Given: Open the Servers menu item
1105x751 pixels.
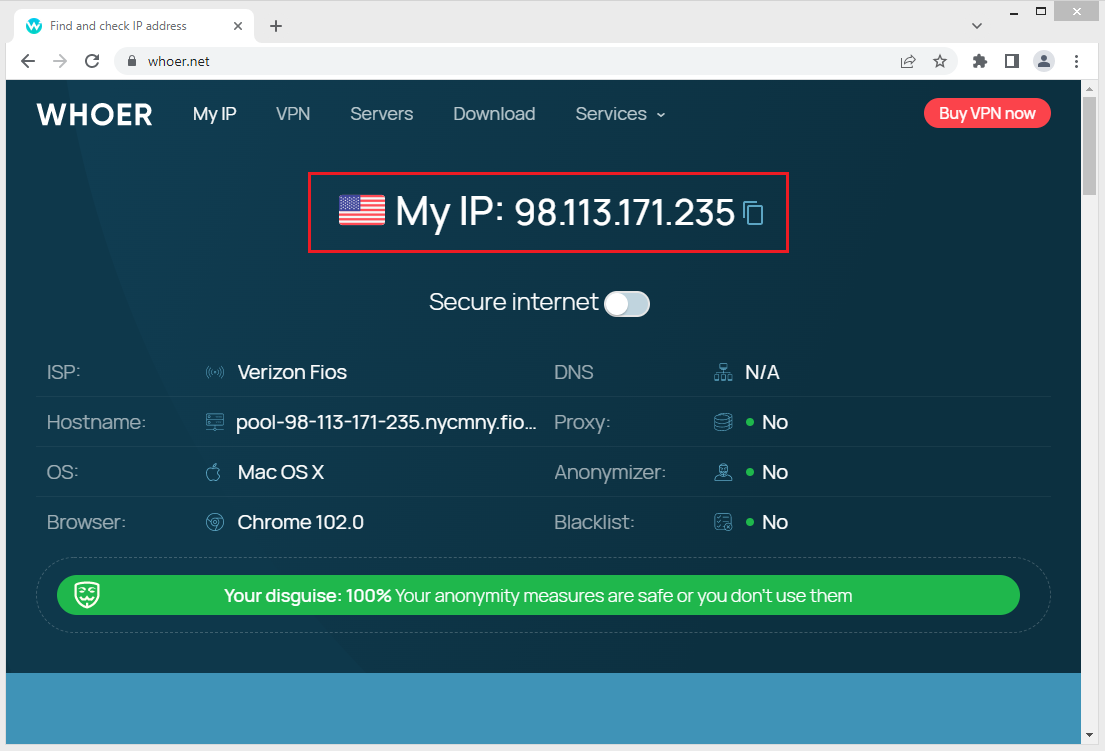Looking at the screenshot, I should 381,114.
